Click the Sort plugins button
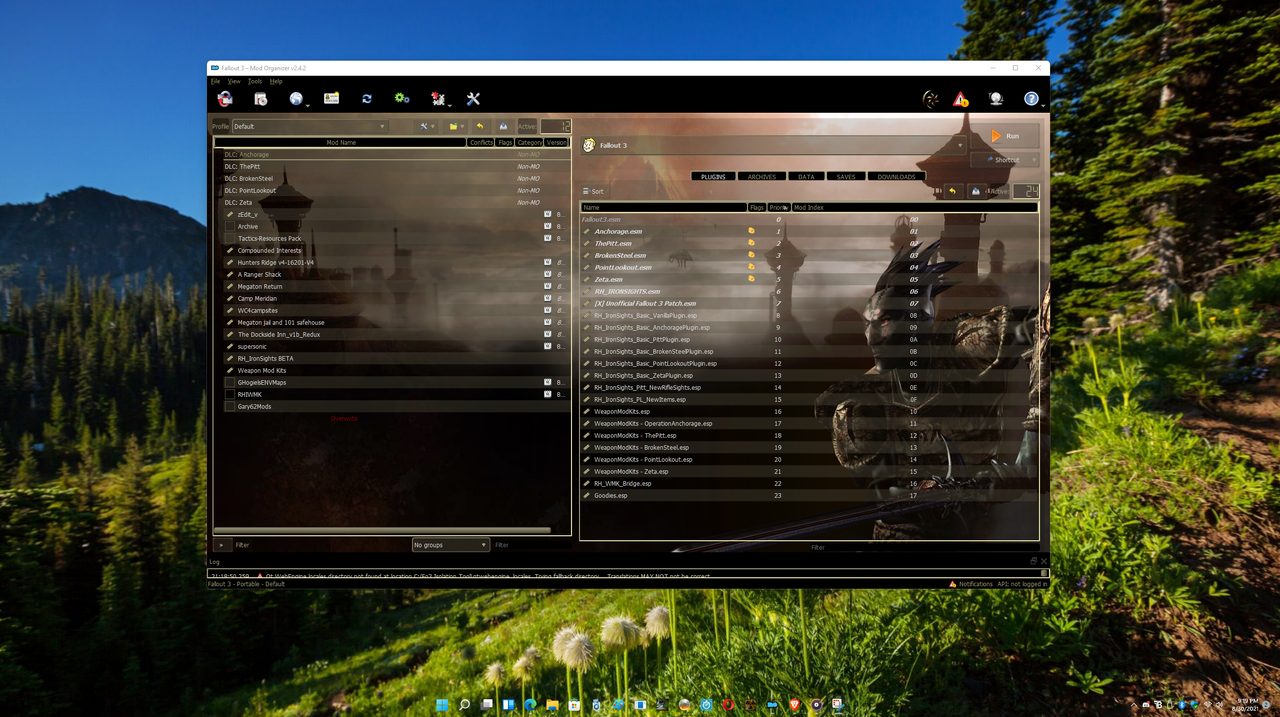The height and width of the screenshot is (717, 1280). point(593,191)
